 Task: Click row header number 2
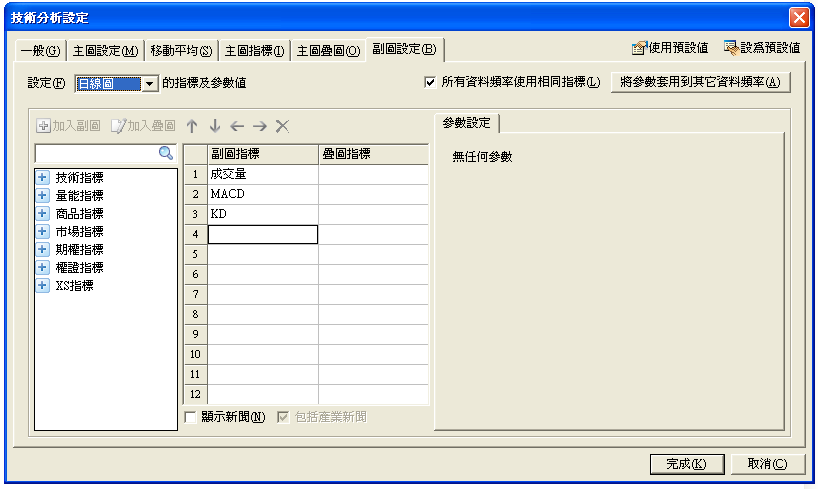click(x=196, y=194)
